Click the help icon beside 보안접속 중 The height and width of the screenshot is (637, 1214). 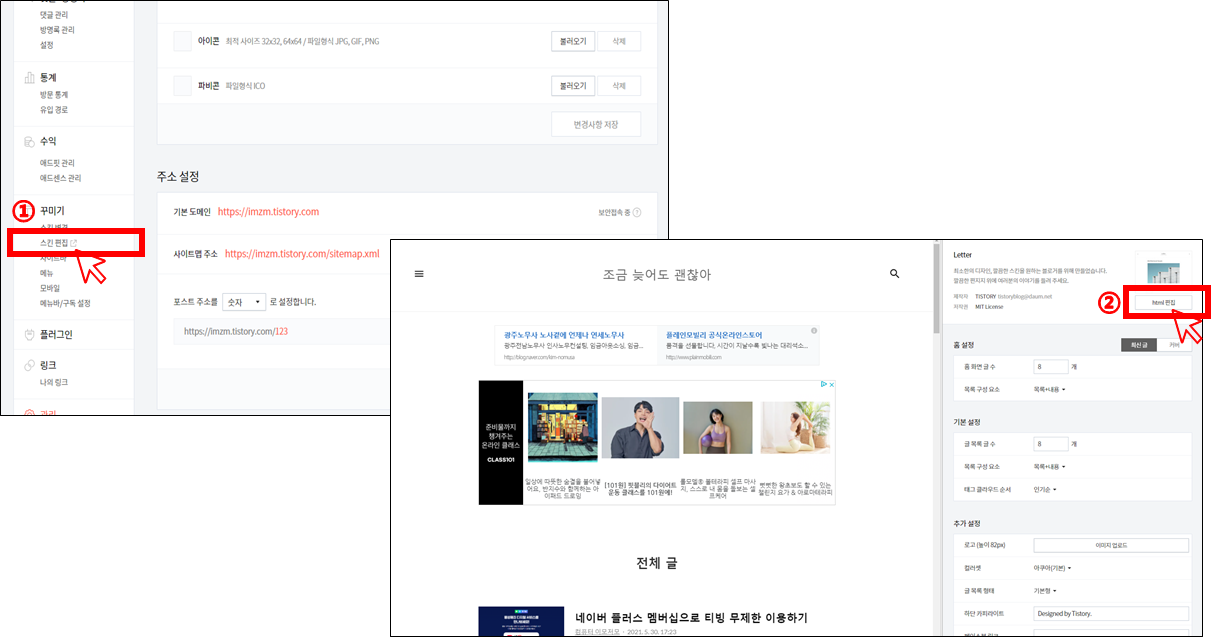pos(637,212)
